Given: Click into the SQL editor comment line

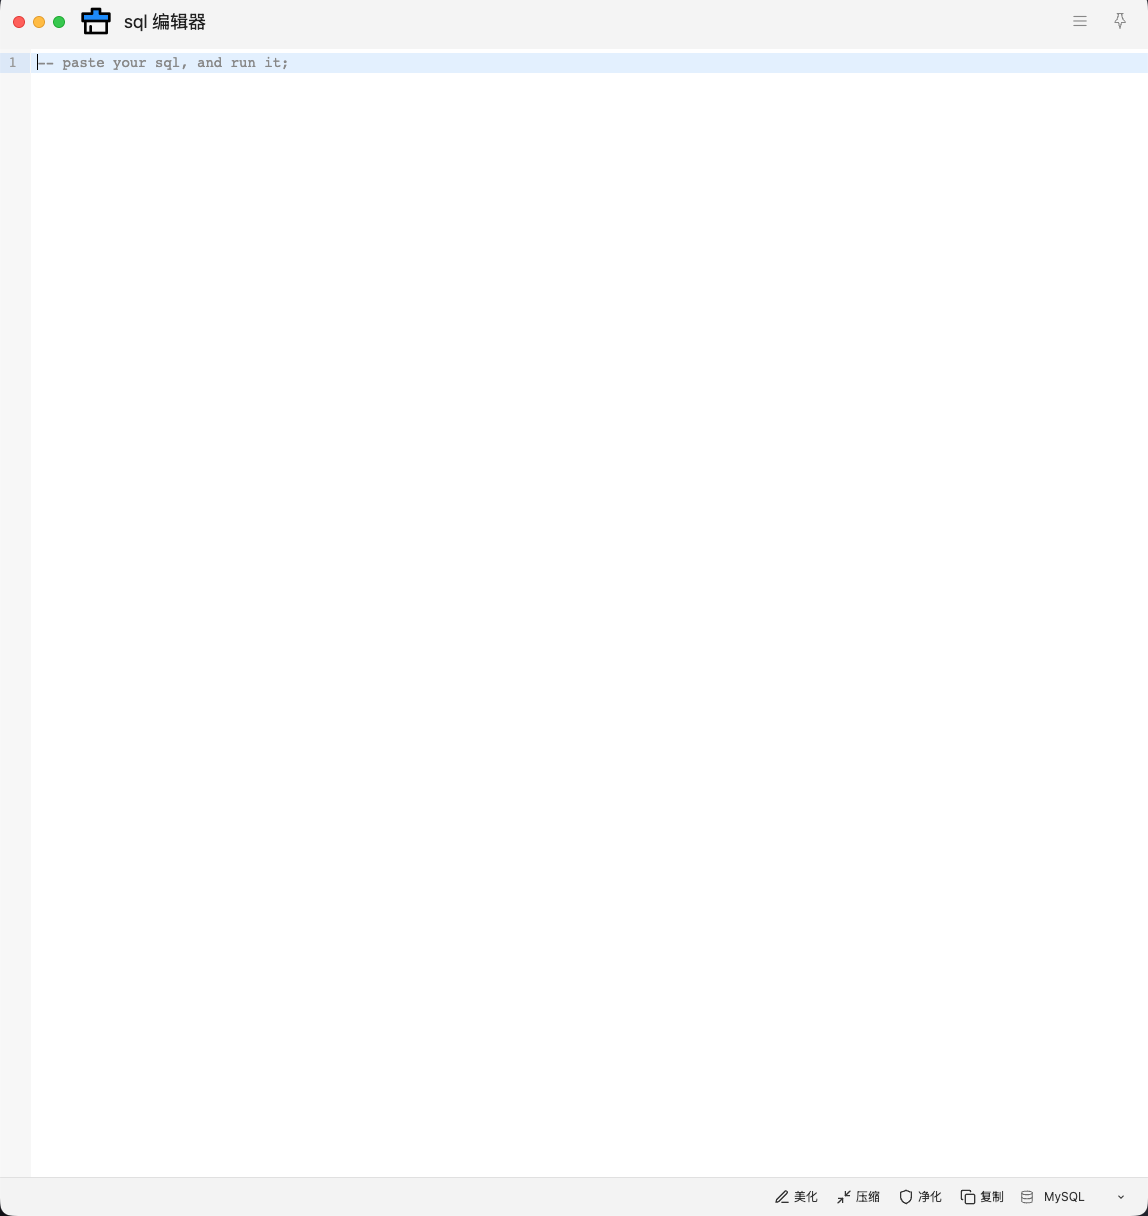Looking at the screenshot, I should 589,63.
